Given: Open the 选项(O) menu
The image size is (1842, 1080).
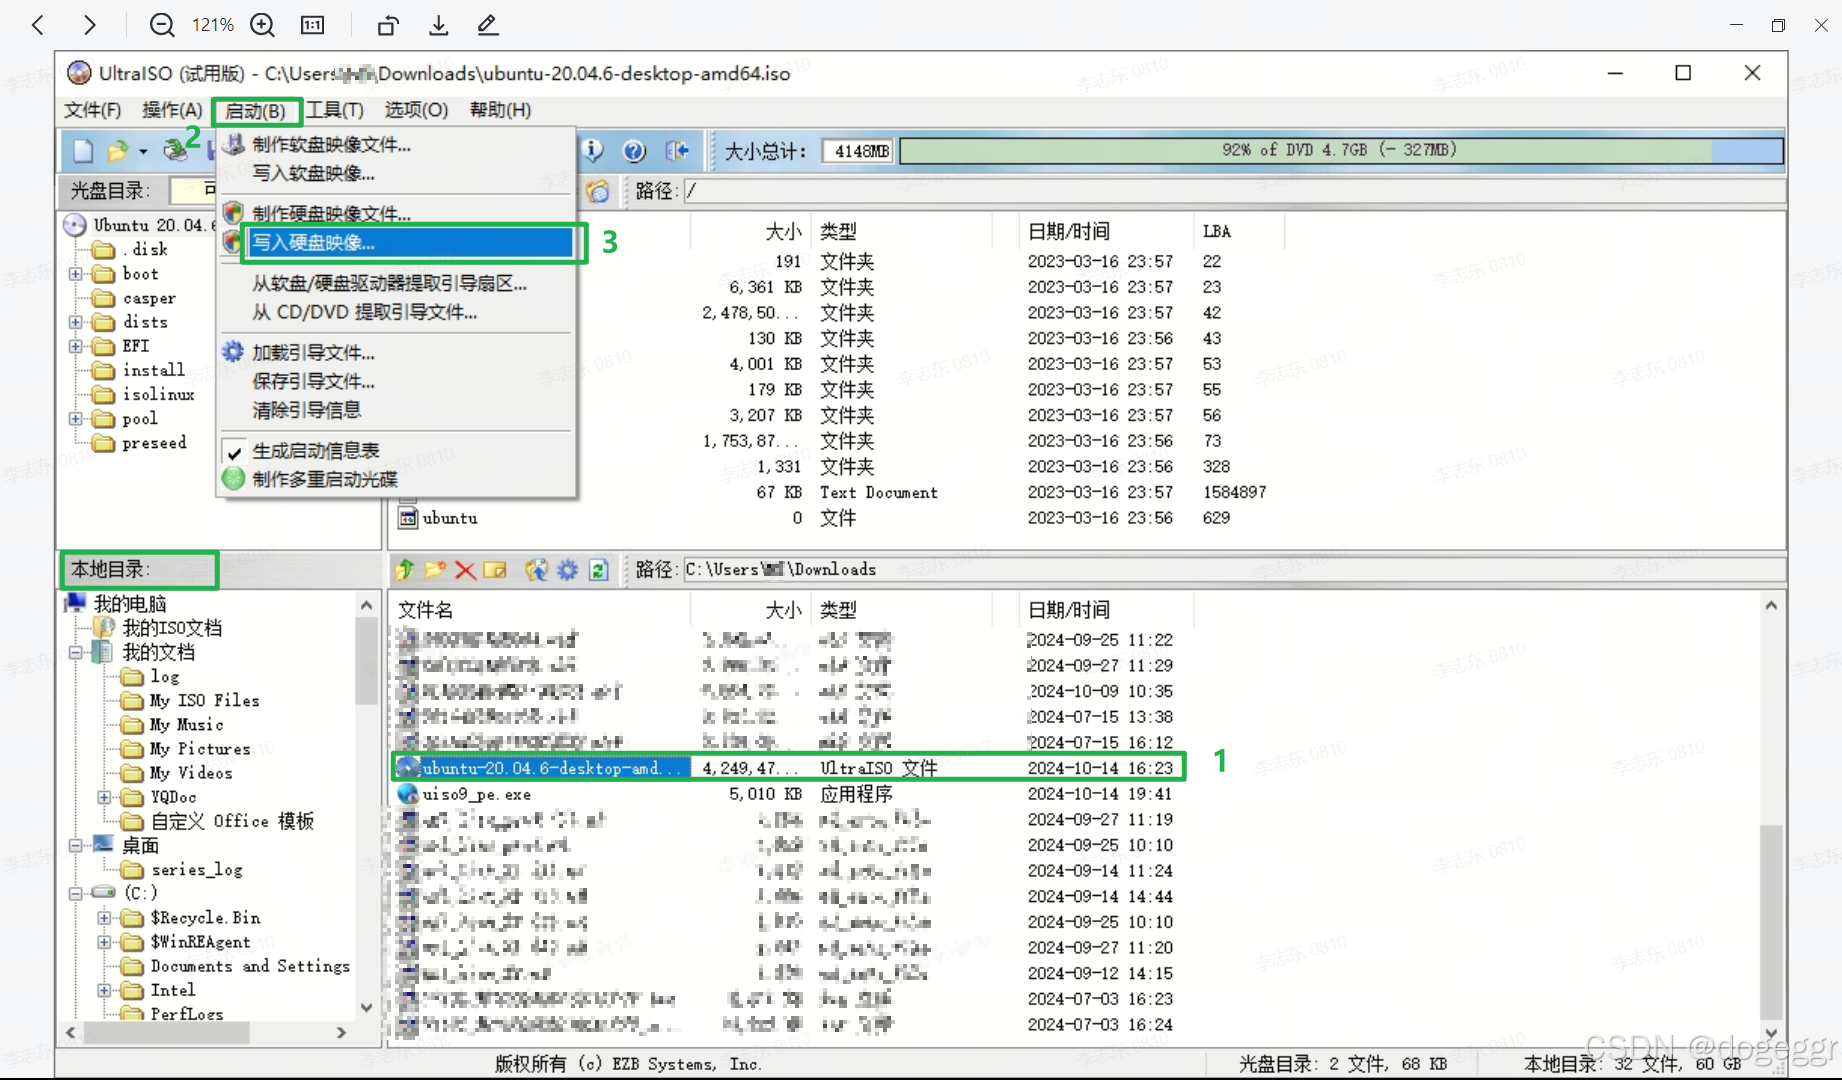Looking at the screenshot, I should coord(416,110).
